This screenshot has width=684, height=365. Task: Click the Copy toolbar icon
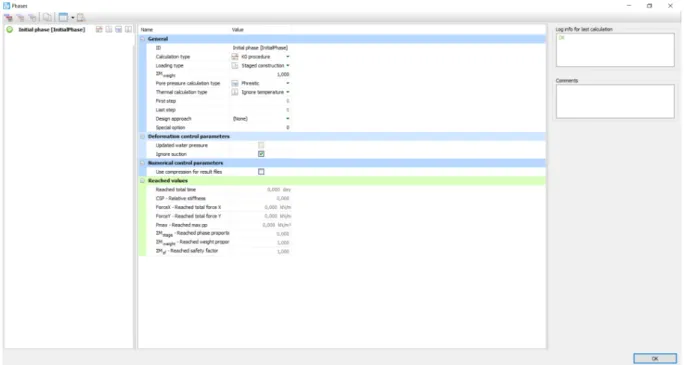point(47,18)
